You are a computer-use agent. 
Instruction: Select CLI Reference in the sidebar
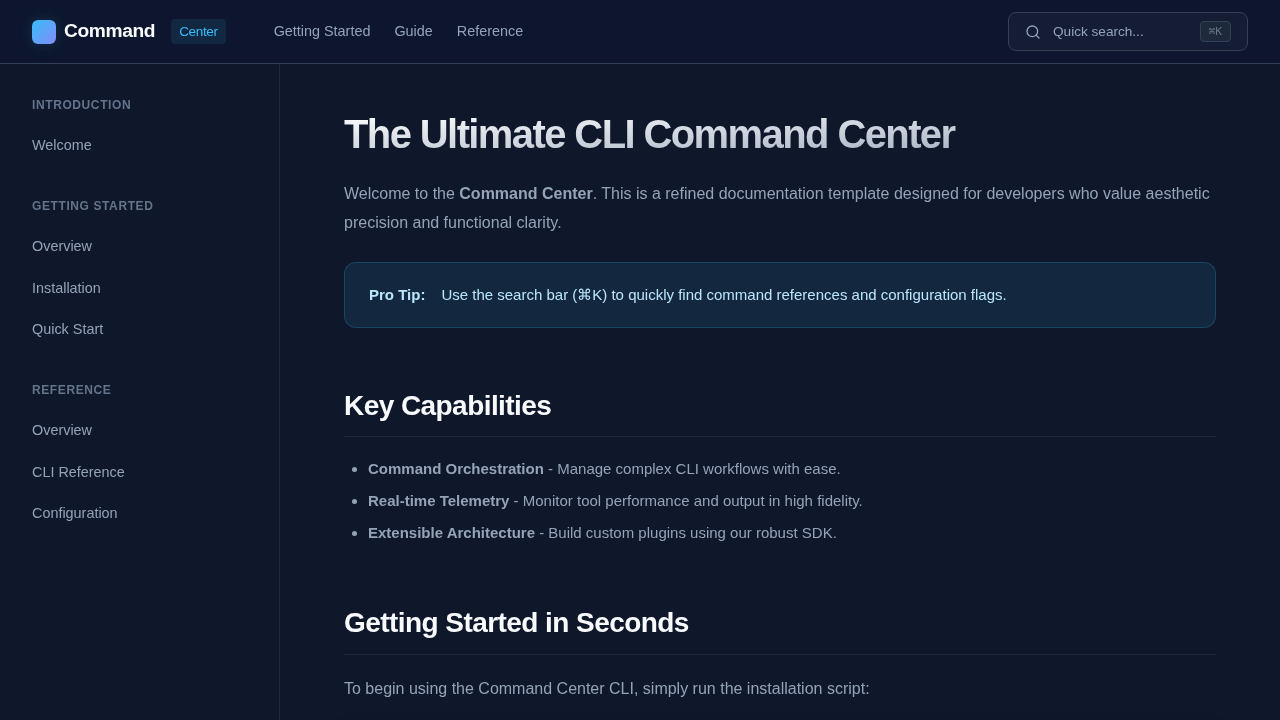point(78,472)
